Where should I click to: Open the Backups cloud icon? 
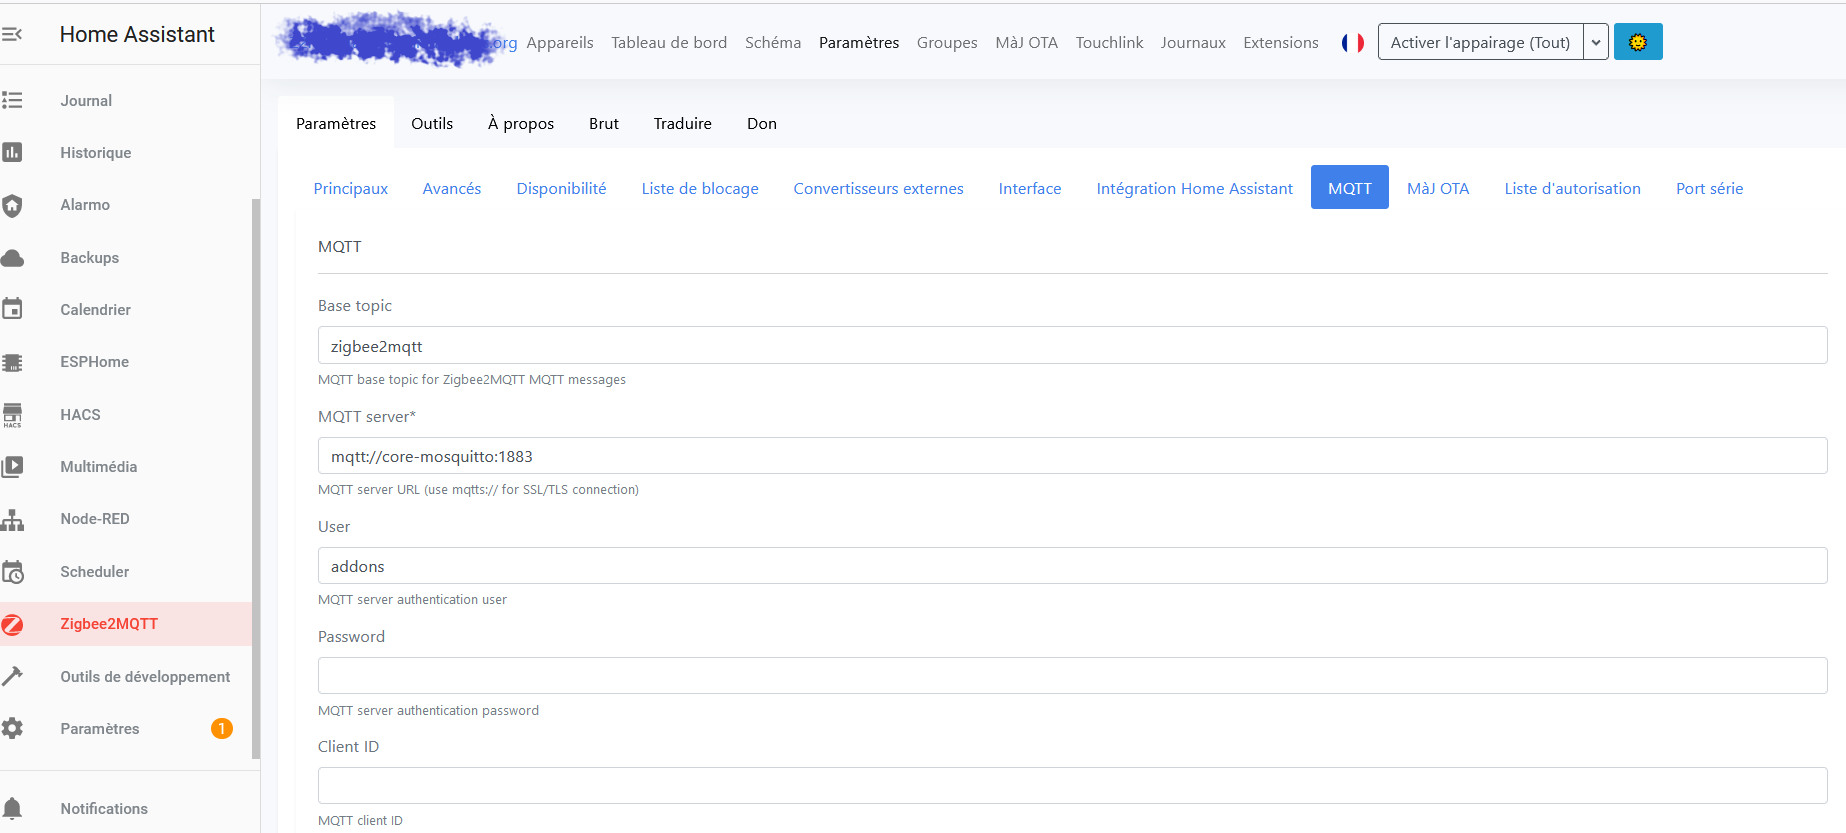[12, 258]
